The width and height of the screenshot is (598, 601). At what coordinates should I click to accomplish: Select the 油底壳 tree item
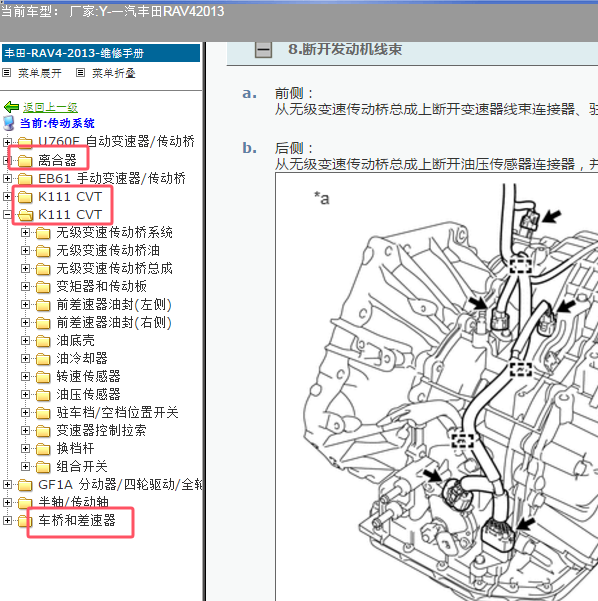pos(75,340)
